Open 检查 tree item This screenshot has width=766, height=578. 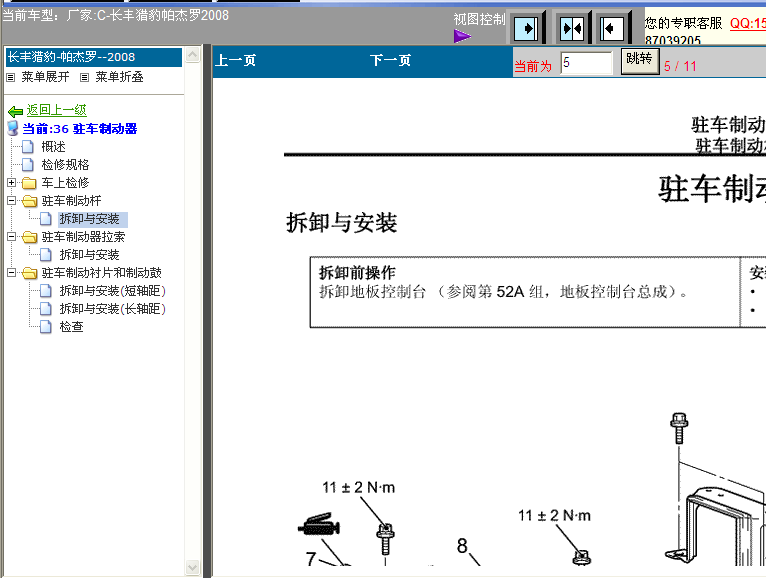71,326
